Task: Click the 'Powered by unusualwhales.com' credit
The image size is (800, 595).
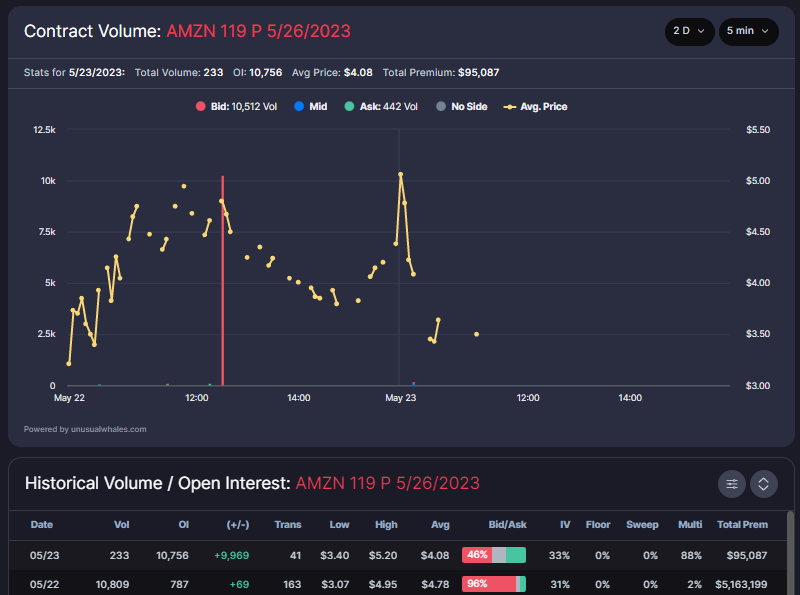Action: (85, 429)
